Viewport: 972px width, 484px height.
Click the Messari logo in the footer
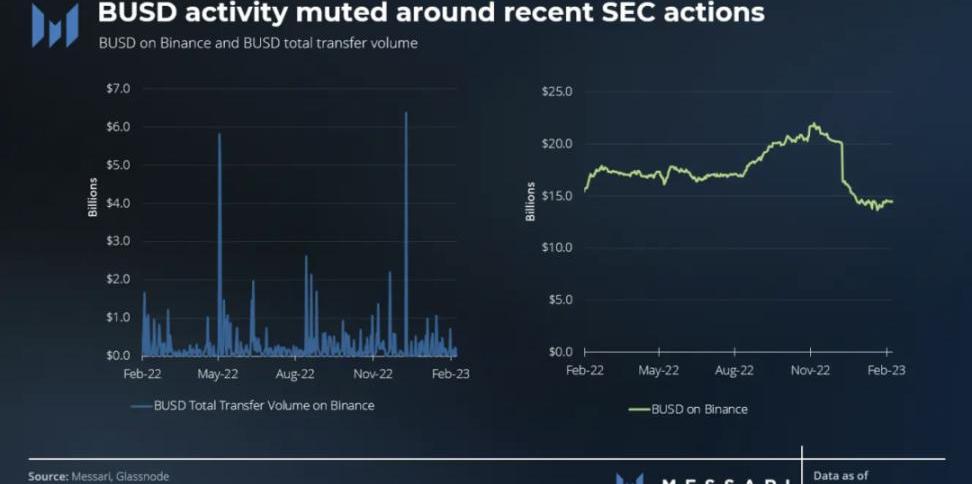pyautogui.click(x=630, y=479)
